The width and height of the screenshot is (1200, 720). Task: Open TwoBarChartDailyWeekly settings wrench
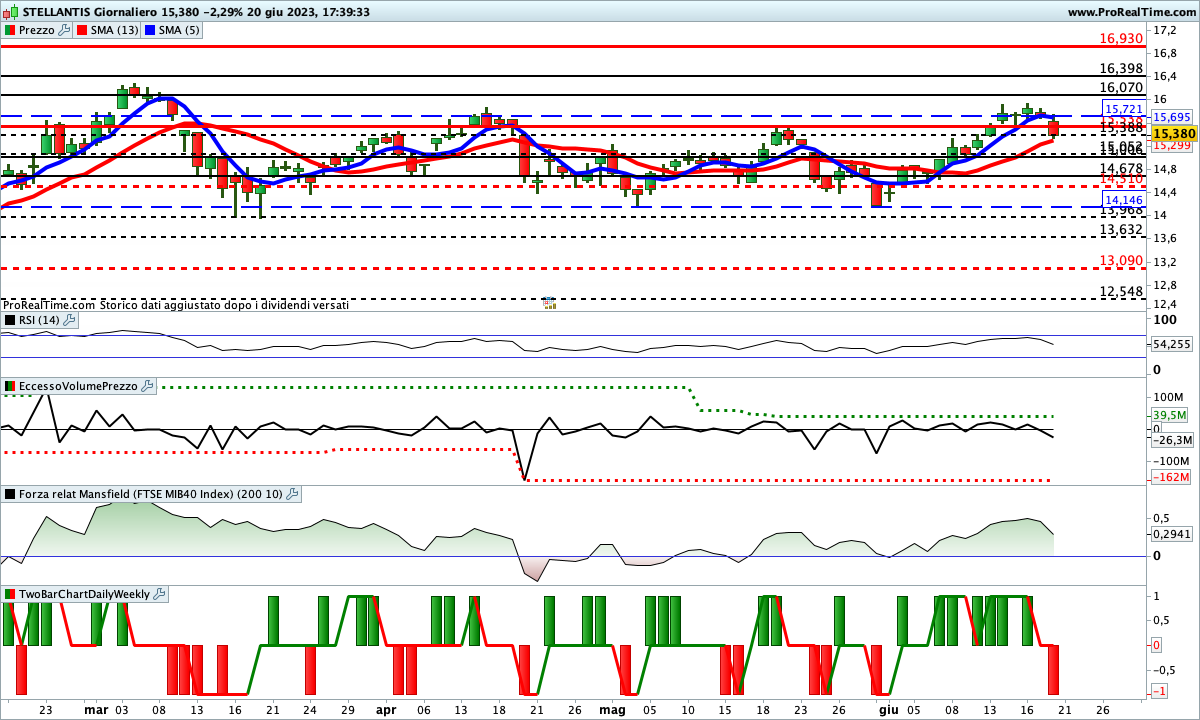point(161,594)
